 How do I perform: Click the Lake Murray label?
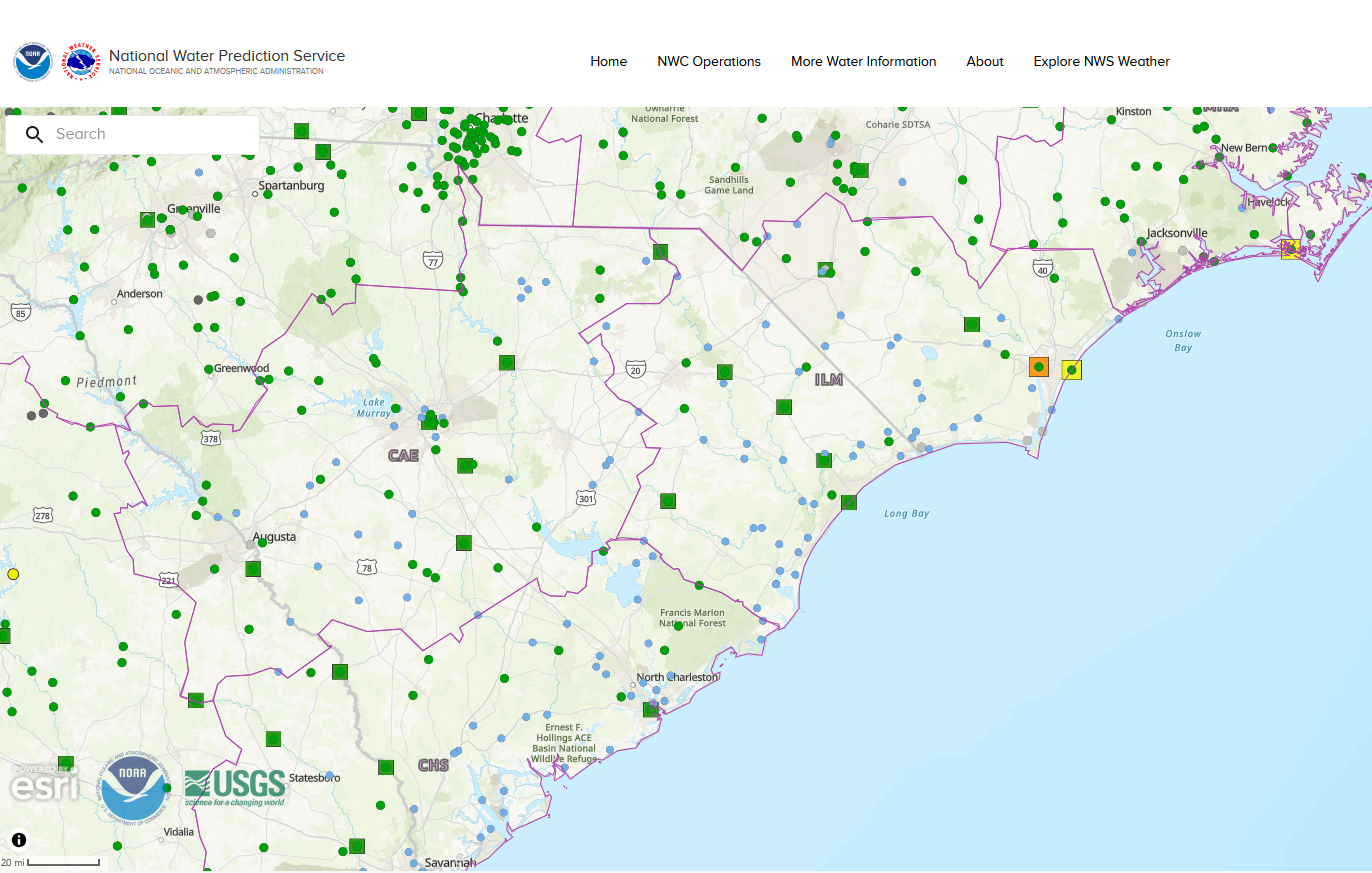click(373, 407)
